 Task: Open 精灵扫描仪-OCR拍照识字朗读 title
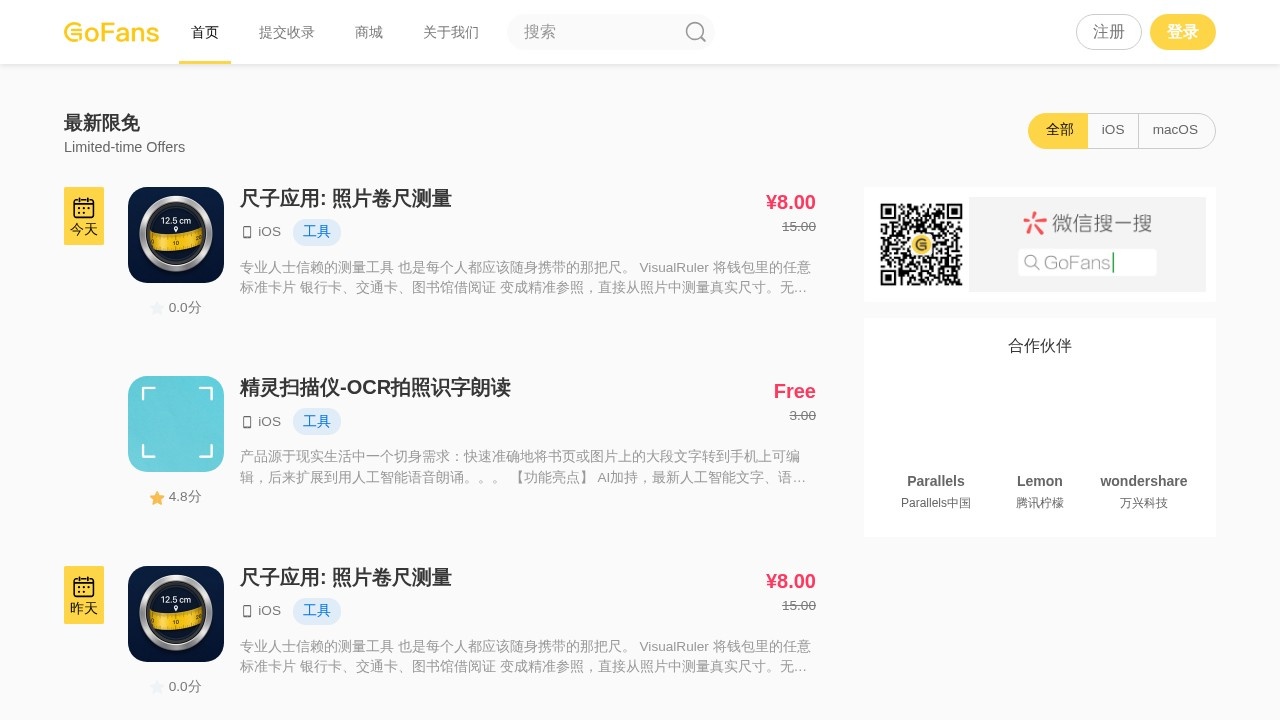375,388
